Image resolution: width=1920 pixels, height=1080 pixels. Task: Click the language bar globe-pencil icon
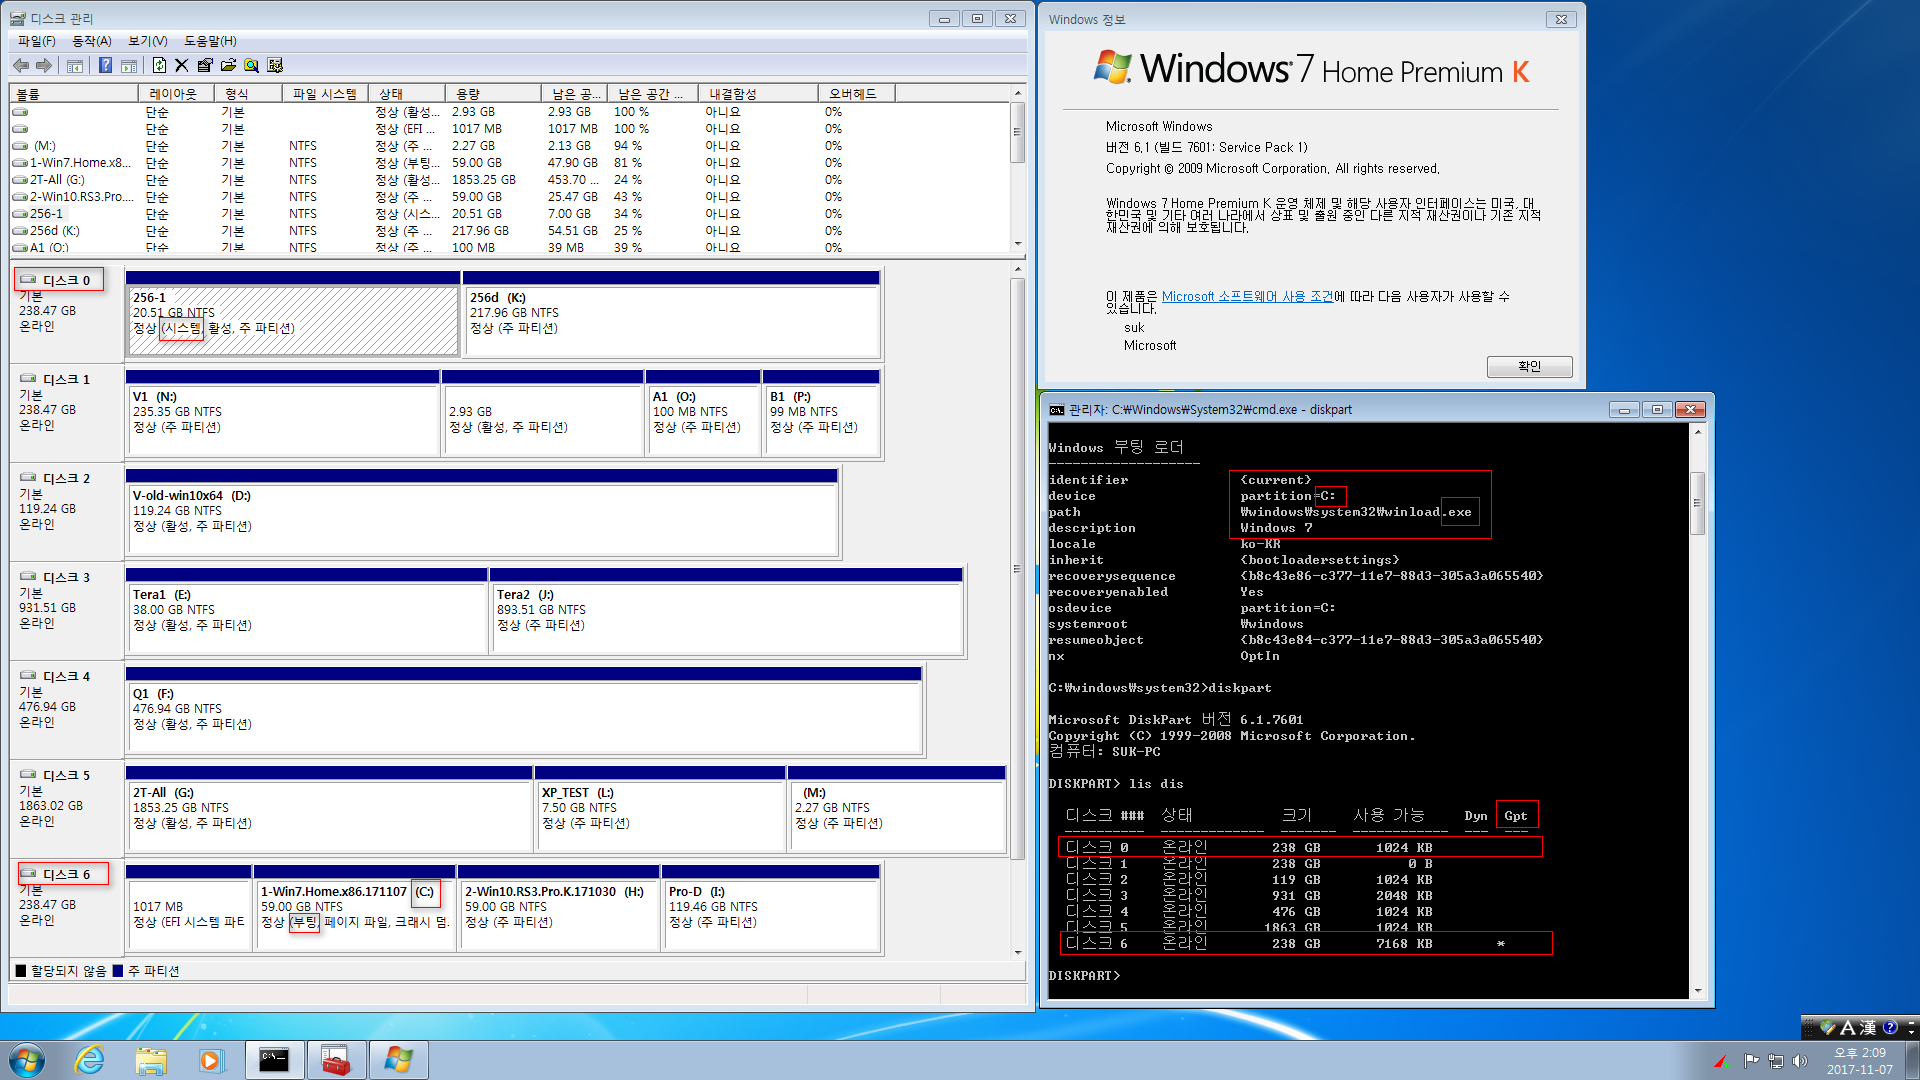pos(1827,1027)
